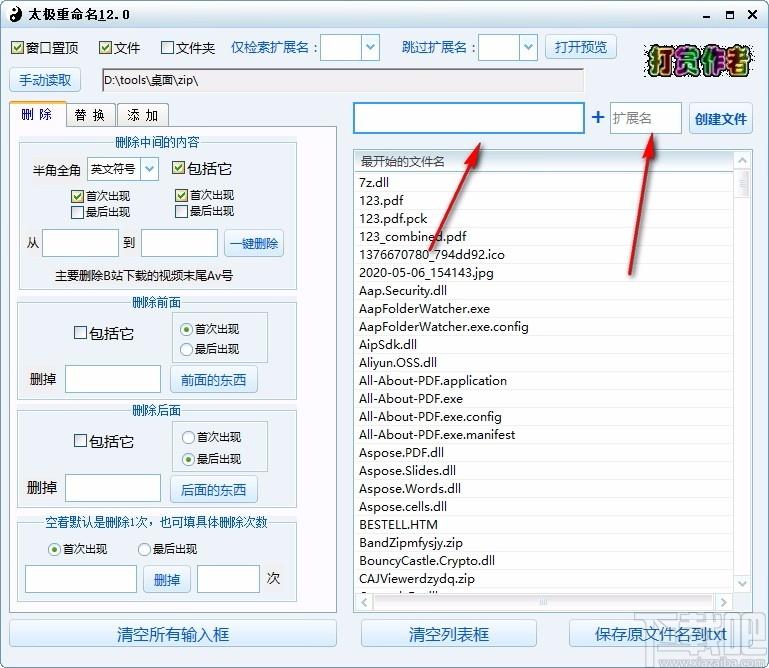Click 一键删除 button

[254, 243]
